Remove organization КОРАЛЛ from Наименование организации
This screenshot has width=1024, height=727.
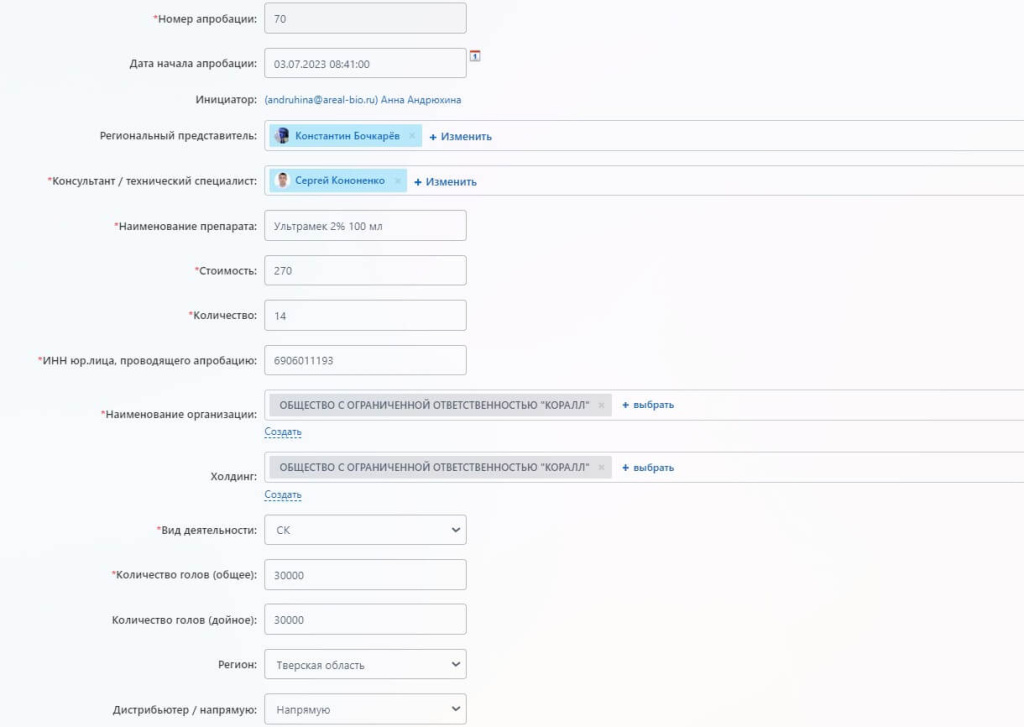pyautogui.click(x=601, y=405)
